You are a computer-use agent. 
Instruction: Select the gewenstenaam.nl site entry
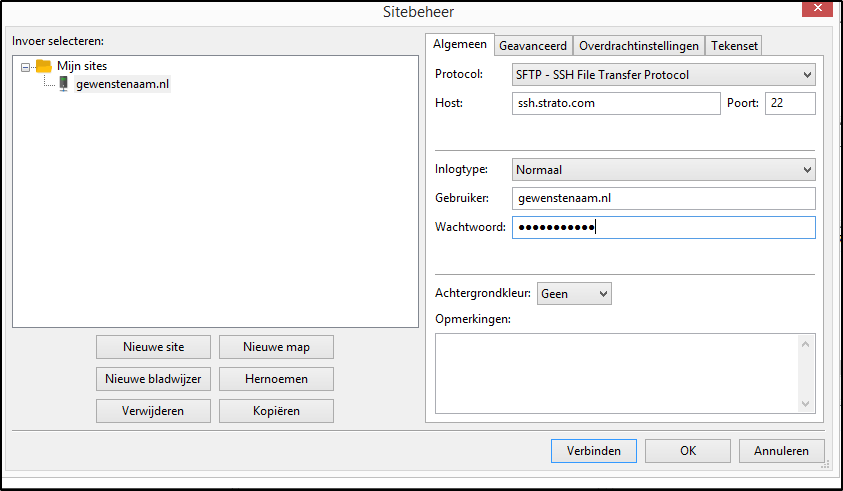122,84
